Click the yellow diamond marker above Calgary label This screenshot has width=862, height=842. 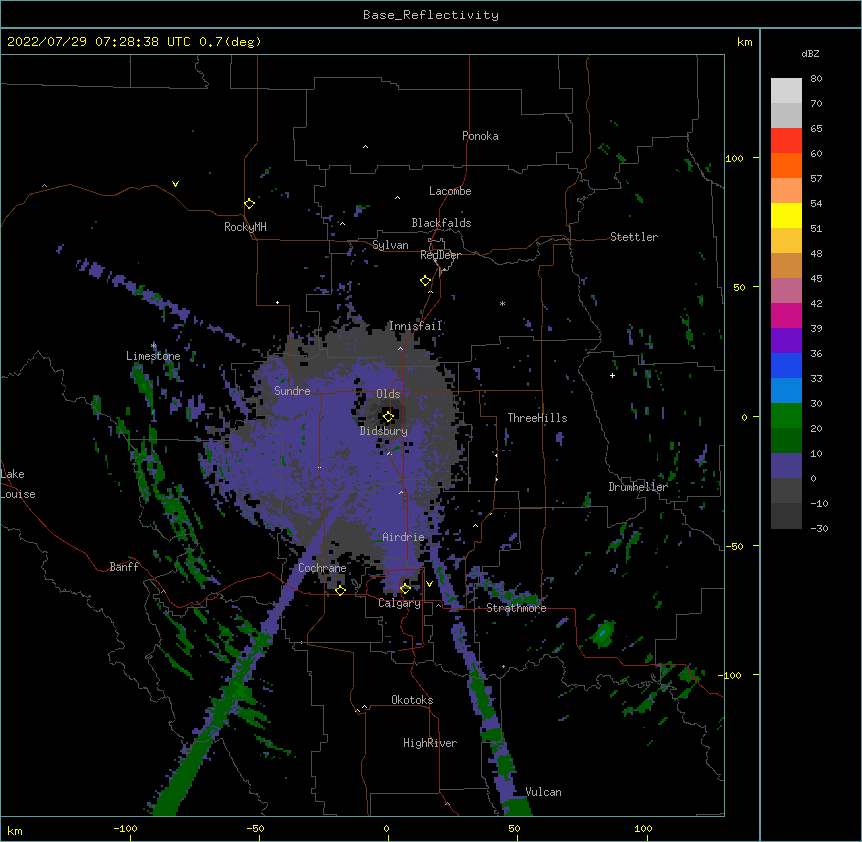click(405, 589)
